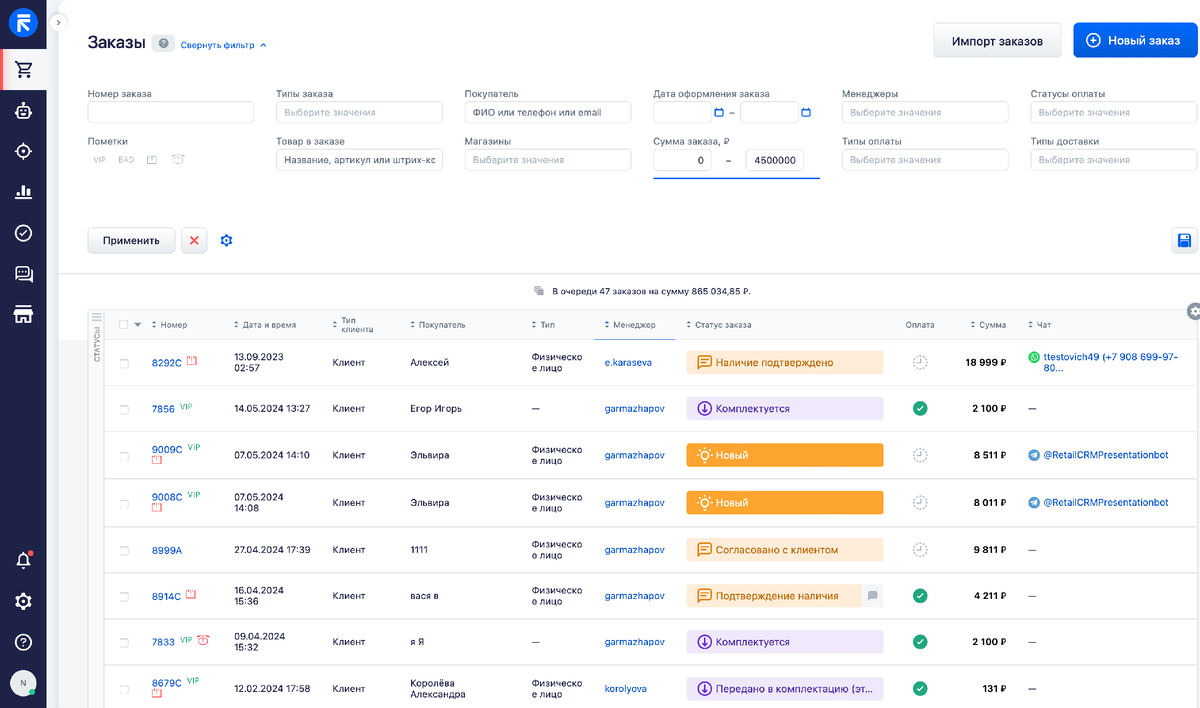Image resolution: width=1200 pixels, height=708 pixels.
Task: Open the Orders cart icon in the sidebar
Action: point(23,70)
